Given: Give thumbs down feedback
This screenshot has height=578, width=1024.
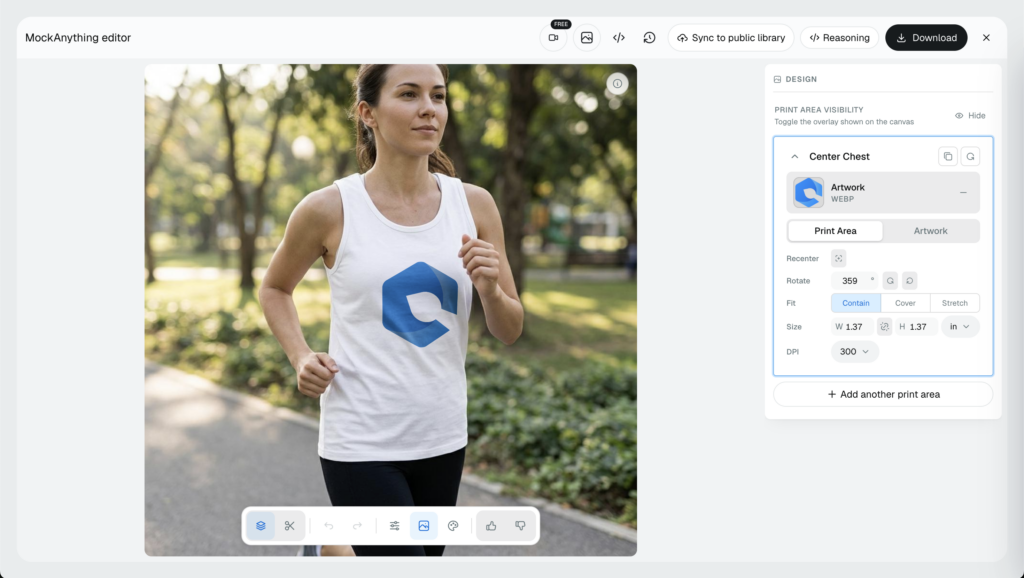Looking at the screenshot, I should click(x=520, y=526).
